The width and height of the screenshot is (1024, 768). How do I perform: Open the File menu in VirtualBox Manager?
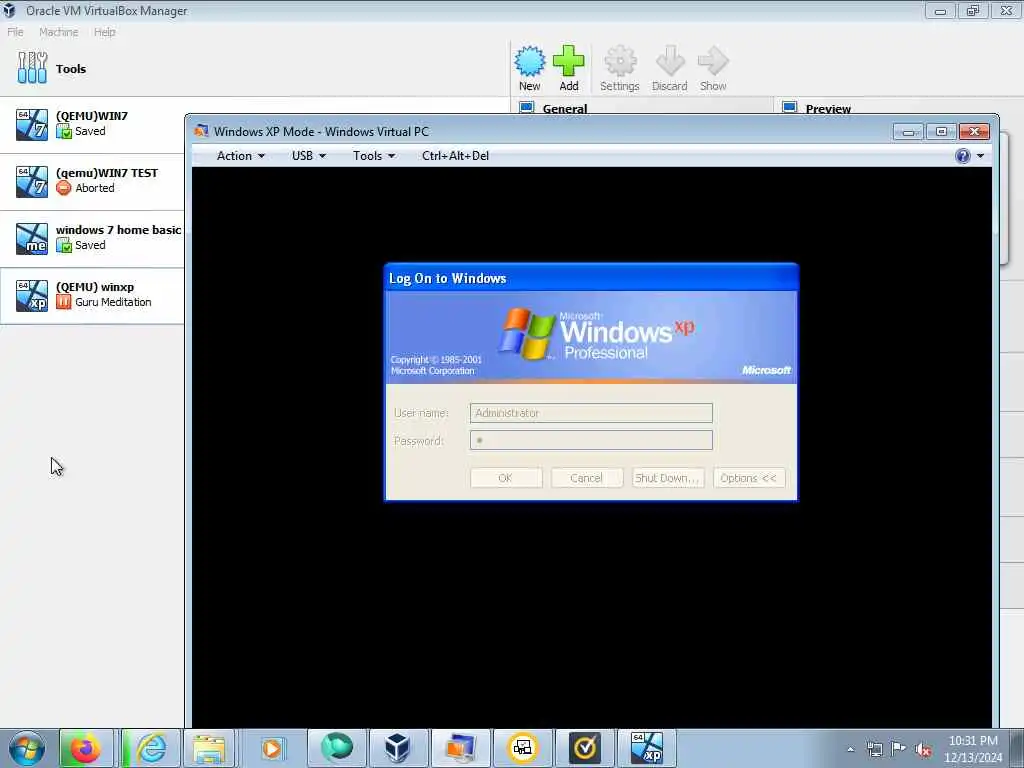point(15,32)
